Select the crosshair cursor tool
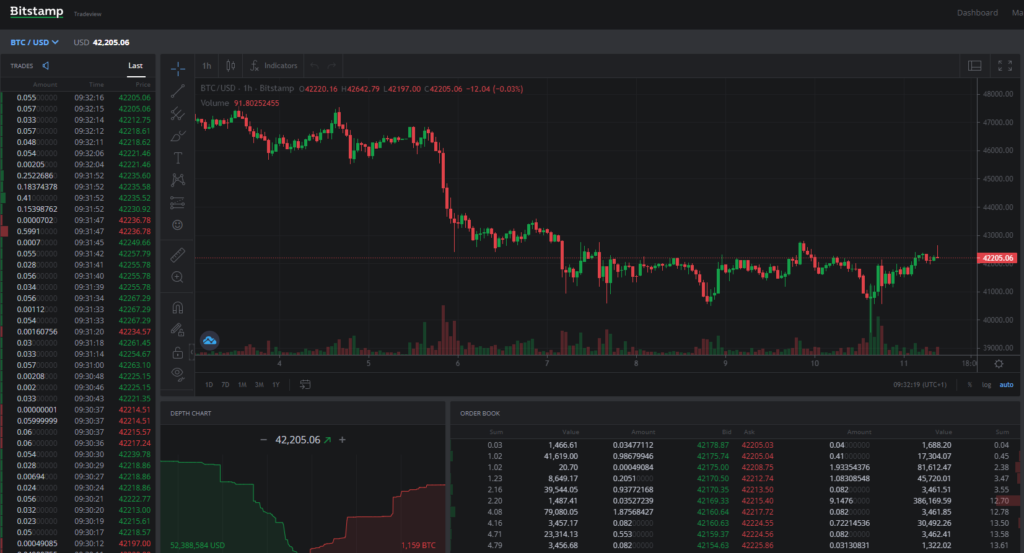Viewport: 1024px width, 553px height. point(178,69)
